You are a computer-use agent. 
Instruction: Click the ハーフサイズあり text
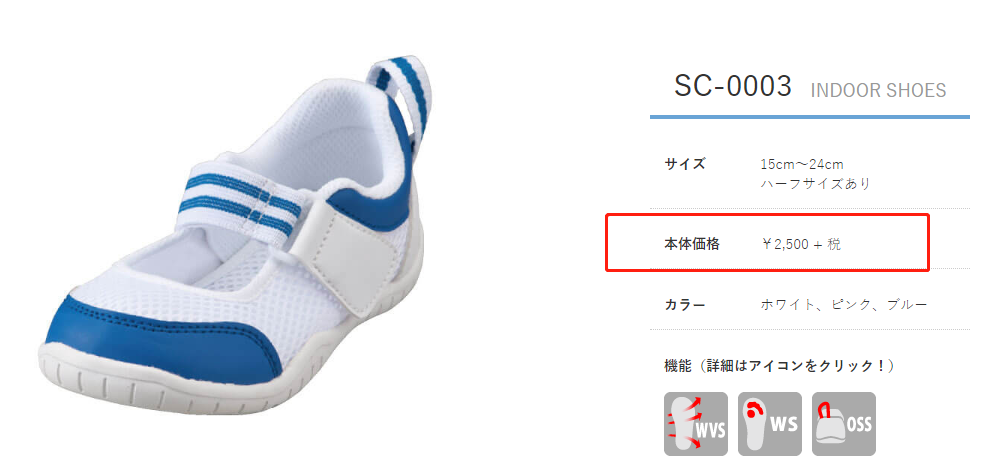tap(815, 184)
